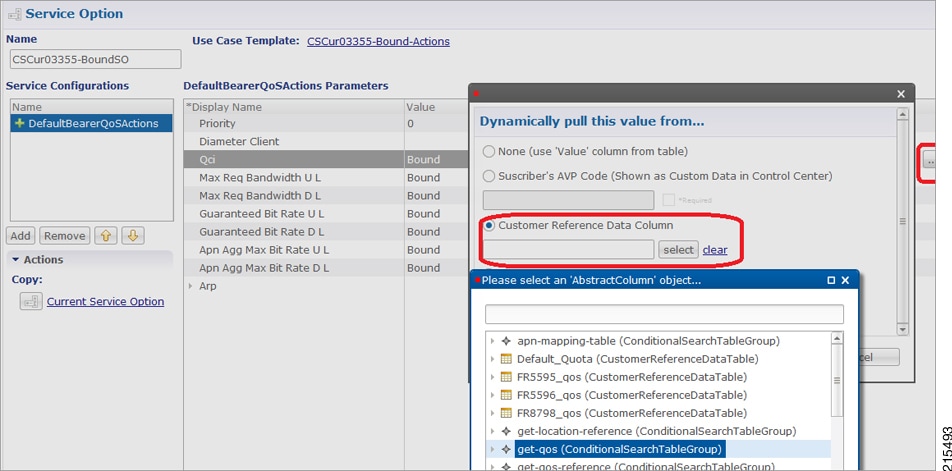The height and width of the screenshot is (471, 952).
Task: Click the copy icon beside Current Service Option
Action: [31, 302]
